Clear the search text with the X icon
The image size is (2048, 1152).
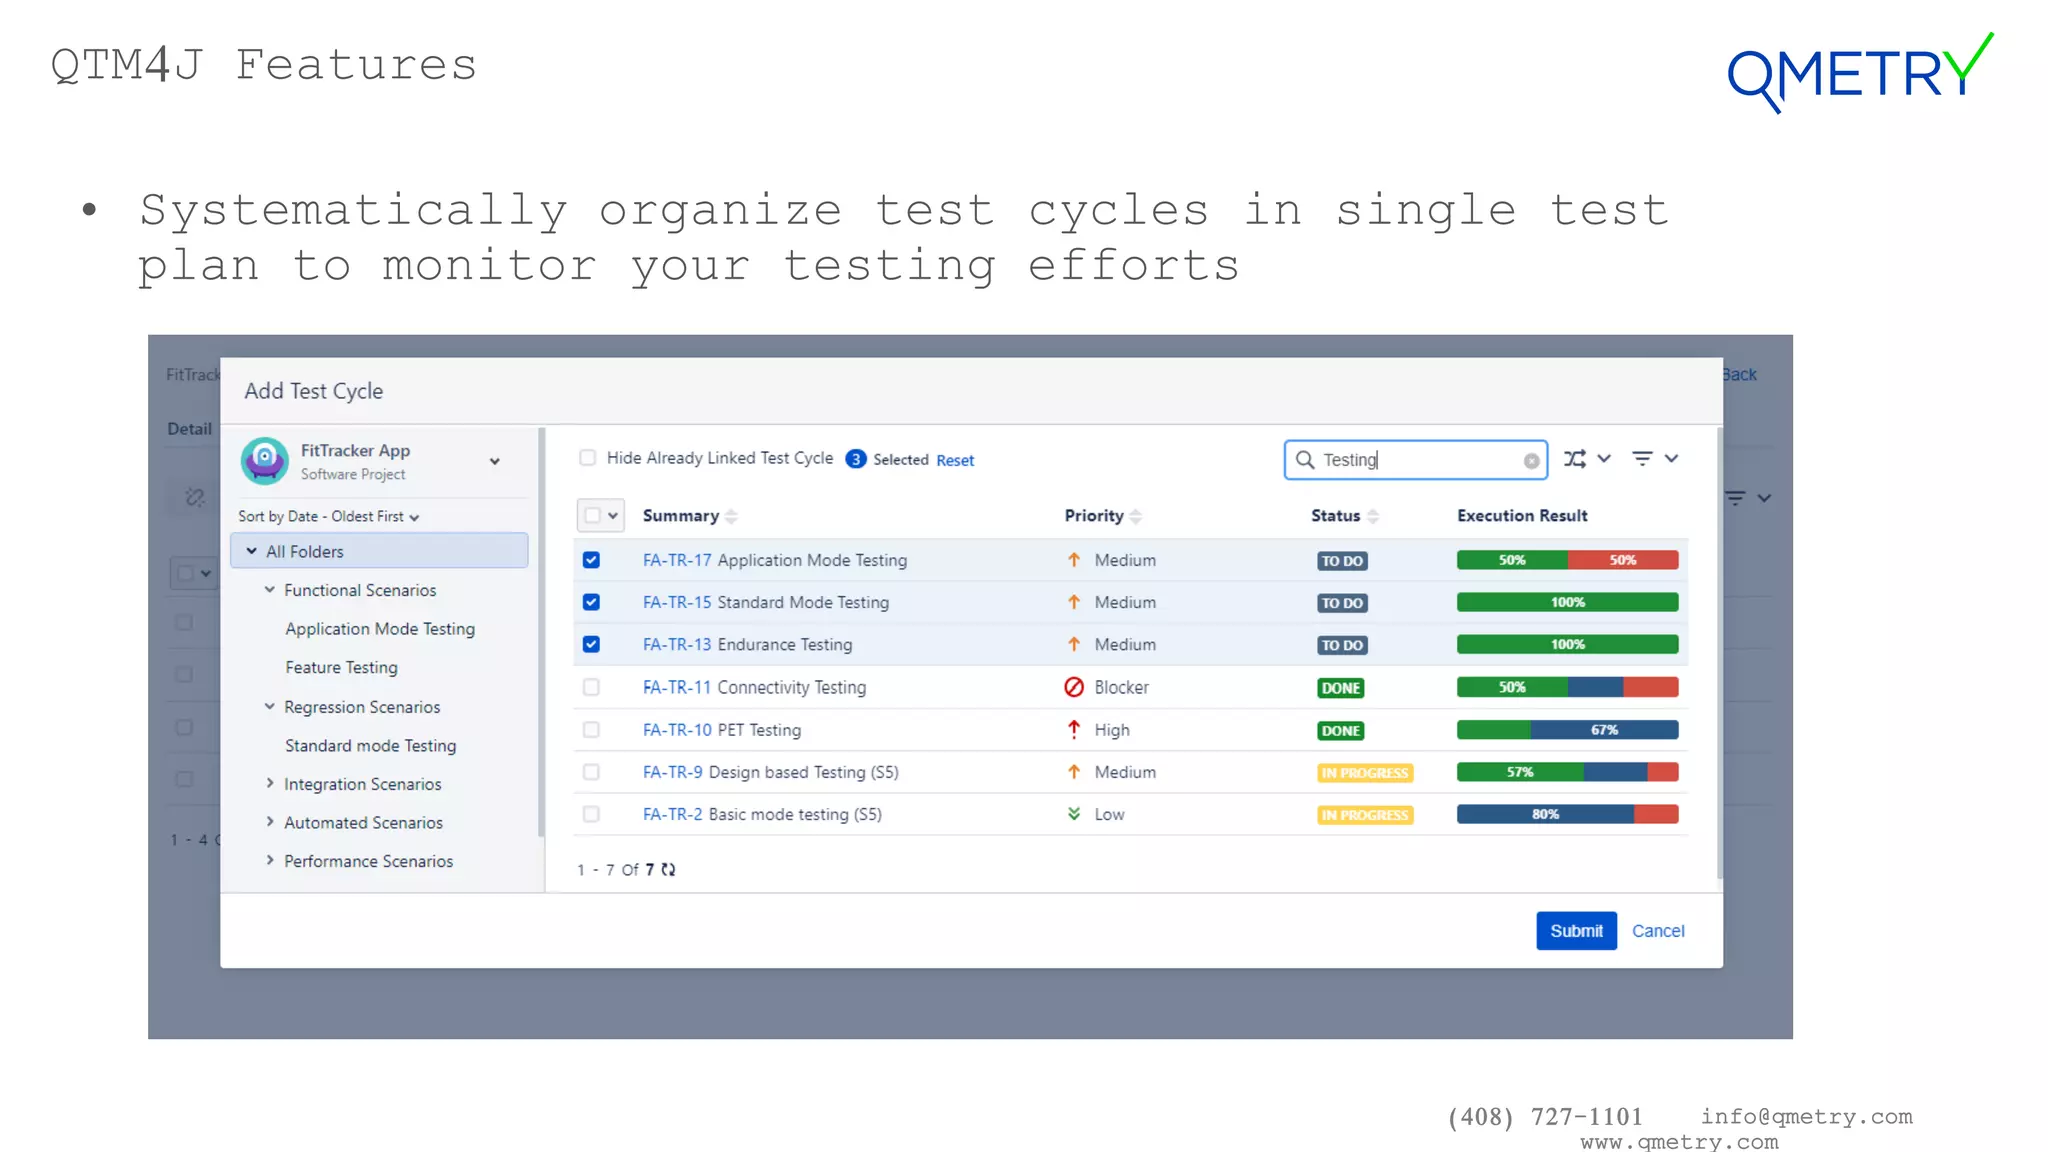point(1531,461)
